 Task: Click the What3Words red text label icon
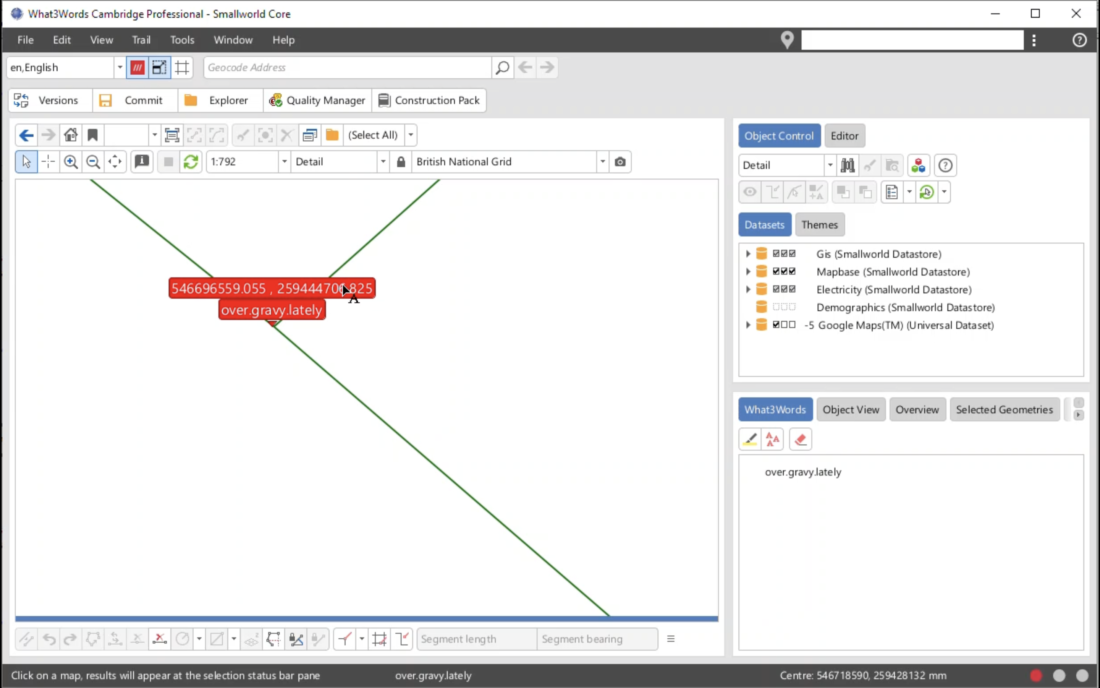pos(773,440)
